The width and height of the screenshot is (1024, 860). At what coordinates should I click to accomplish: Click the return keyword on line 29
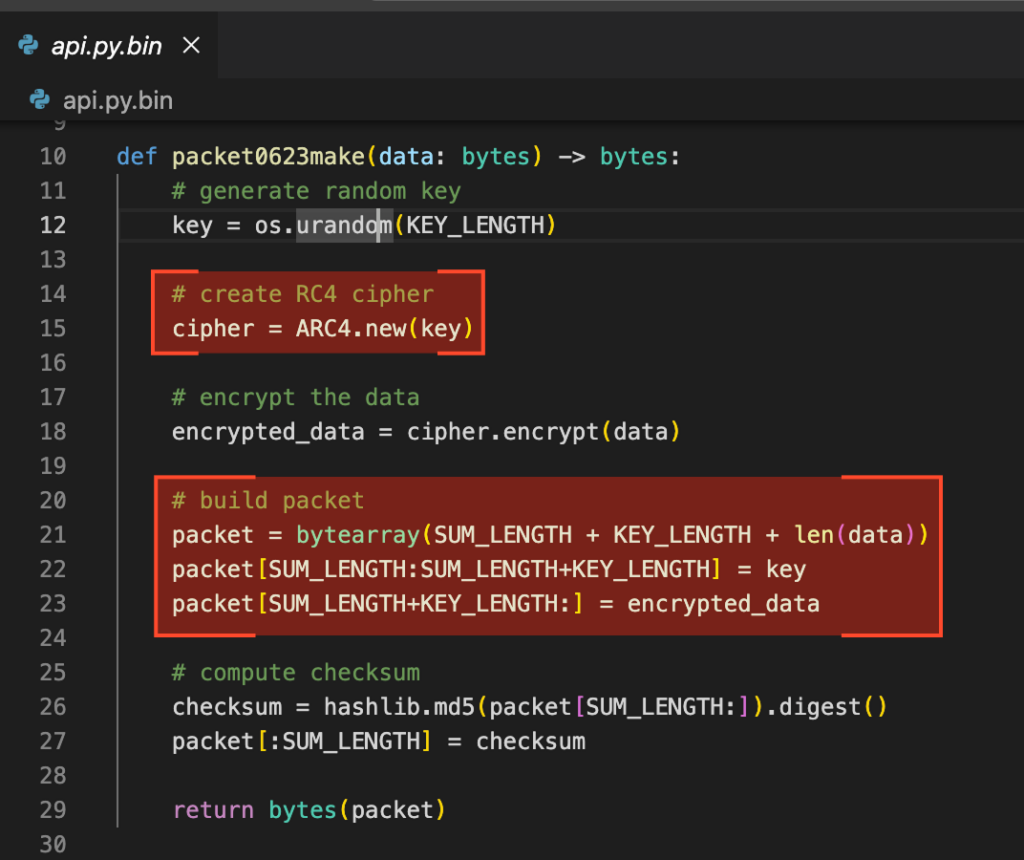point(213,809)
